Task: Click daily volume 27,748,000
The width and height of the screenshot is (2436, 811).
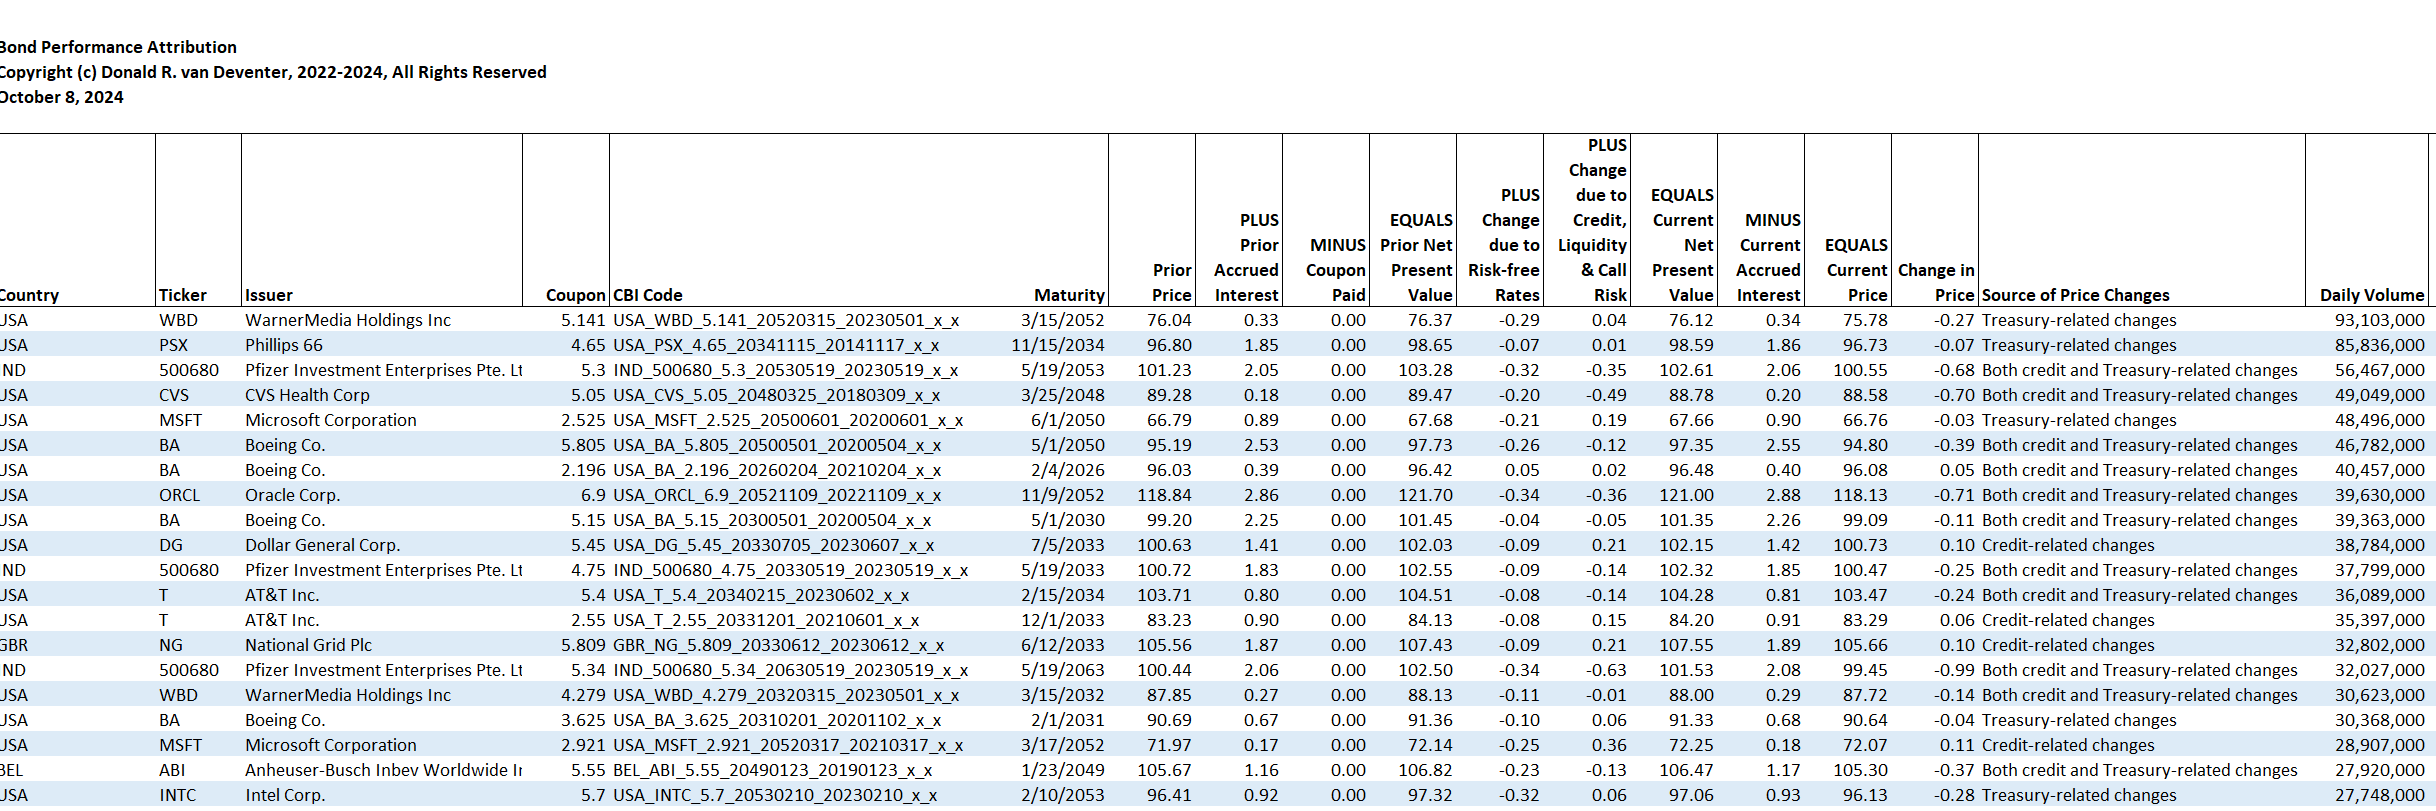Action: 2380,795
